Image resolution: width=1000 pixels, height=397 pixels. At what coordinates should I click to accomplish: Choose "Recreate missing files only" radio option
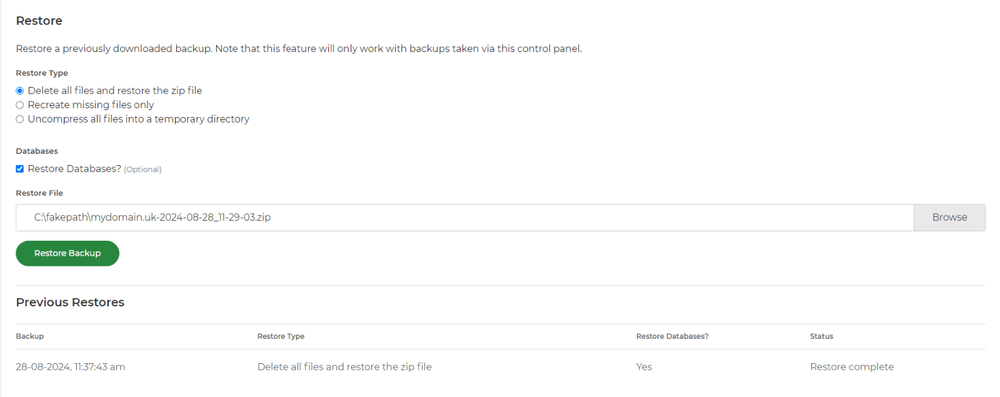coord(20,105)
